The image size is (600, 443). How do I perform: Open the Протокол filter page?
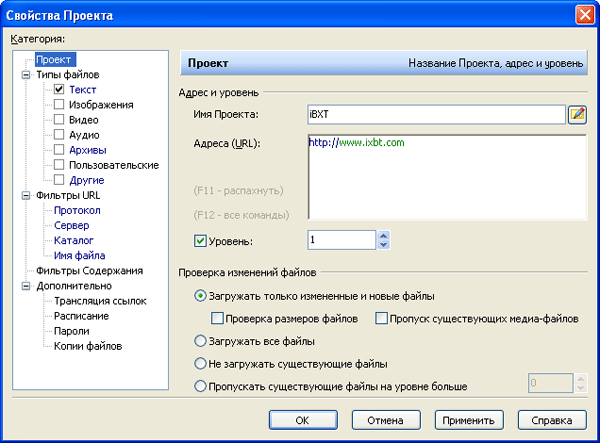(x=77, y=210)
